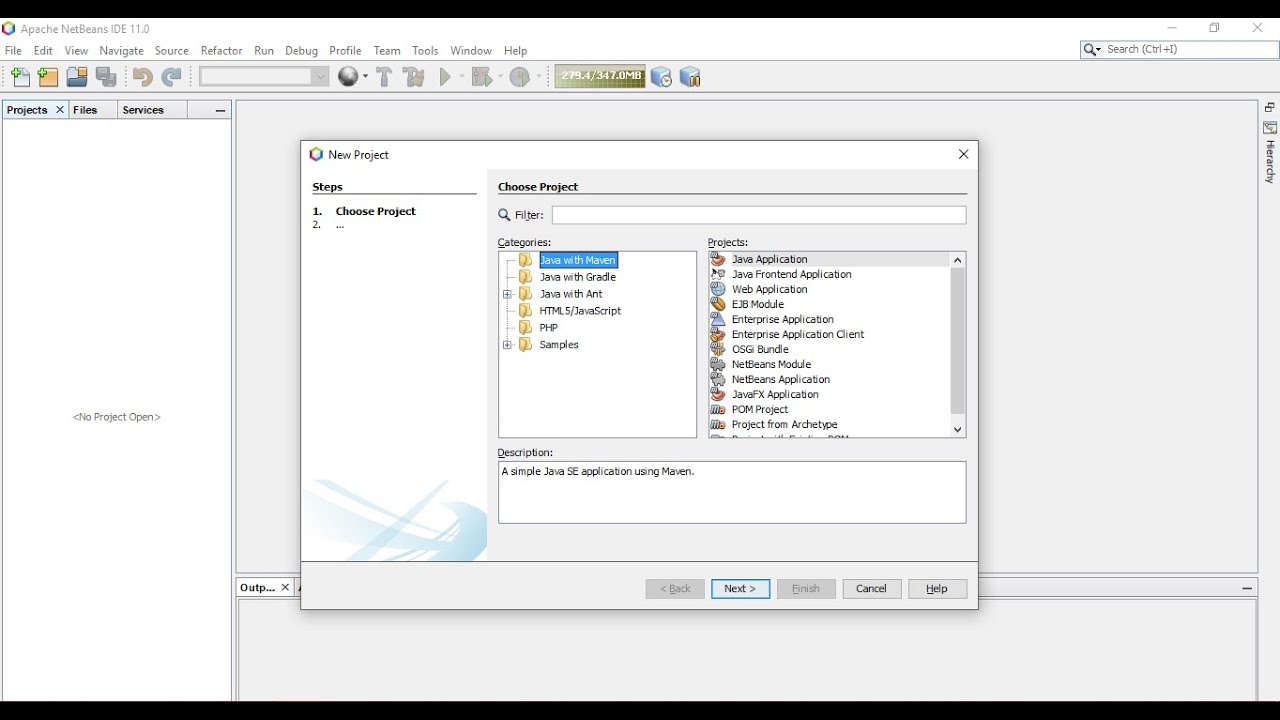Click the Build Project hammer icon

(384, 77)
